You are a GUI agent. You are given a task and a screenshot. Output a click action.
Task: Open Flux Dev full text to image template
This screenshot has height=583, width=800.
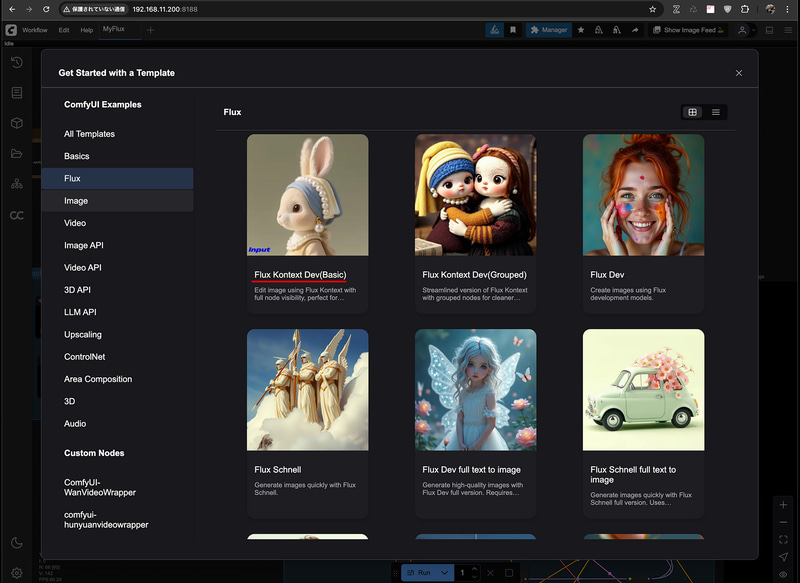coord(476,423)
